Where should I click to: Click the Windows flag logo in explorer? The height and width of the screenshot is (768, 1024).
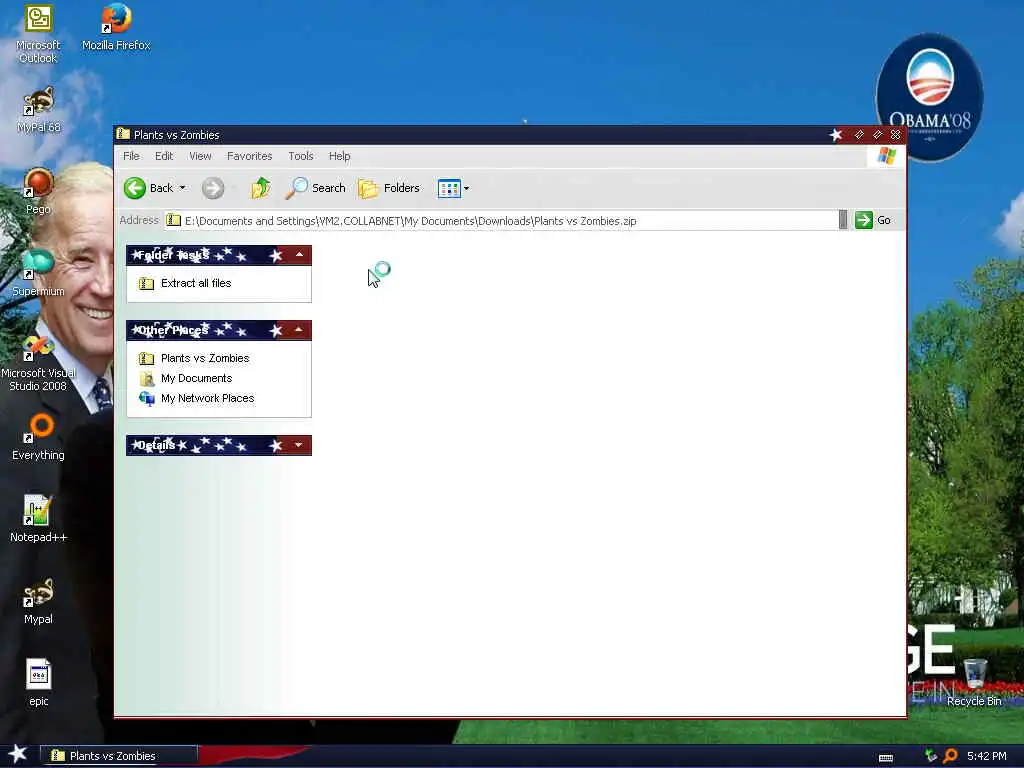click(x=886, y=156)
